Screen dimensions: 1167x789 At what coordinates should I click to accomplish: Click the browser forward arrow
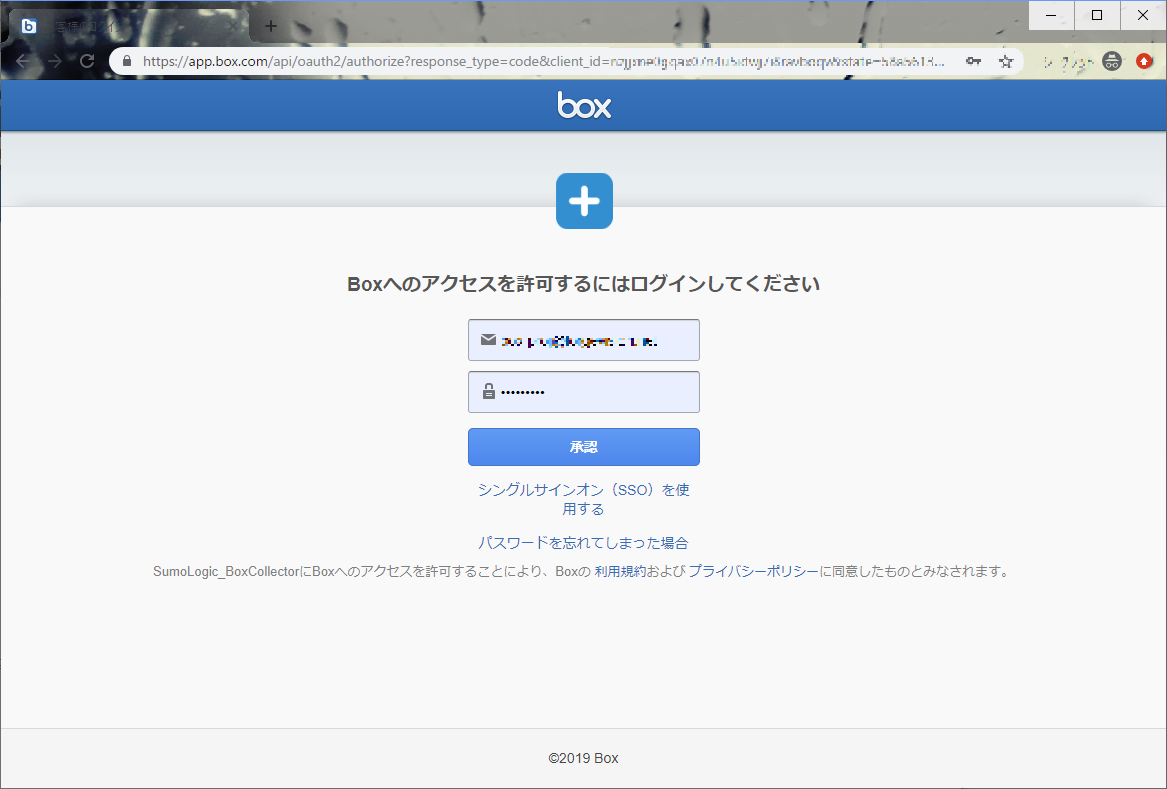(x=55, y=61)
